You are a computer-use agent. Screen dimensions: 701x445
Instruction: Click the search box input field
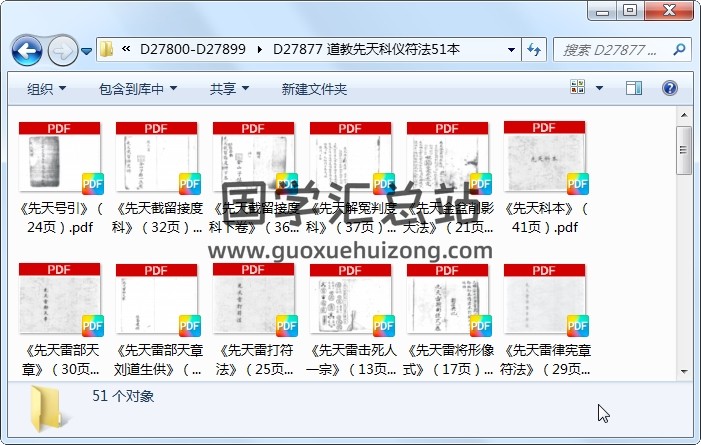(x=610, y=49)
